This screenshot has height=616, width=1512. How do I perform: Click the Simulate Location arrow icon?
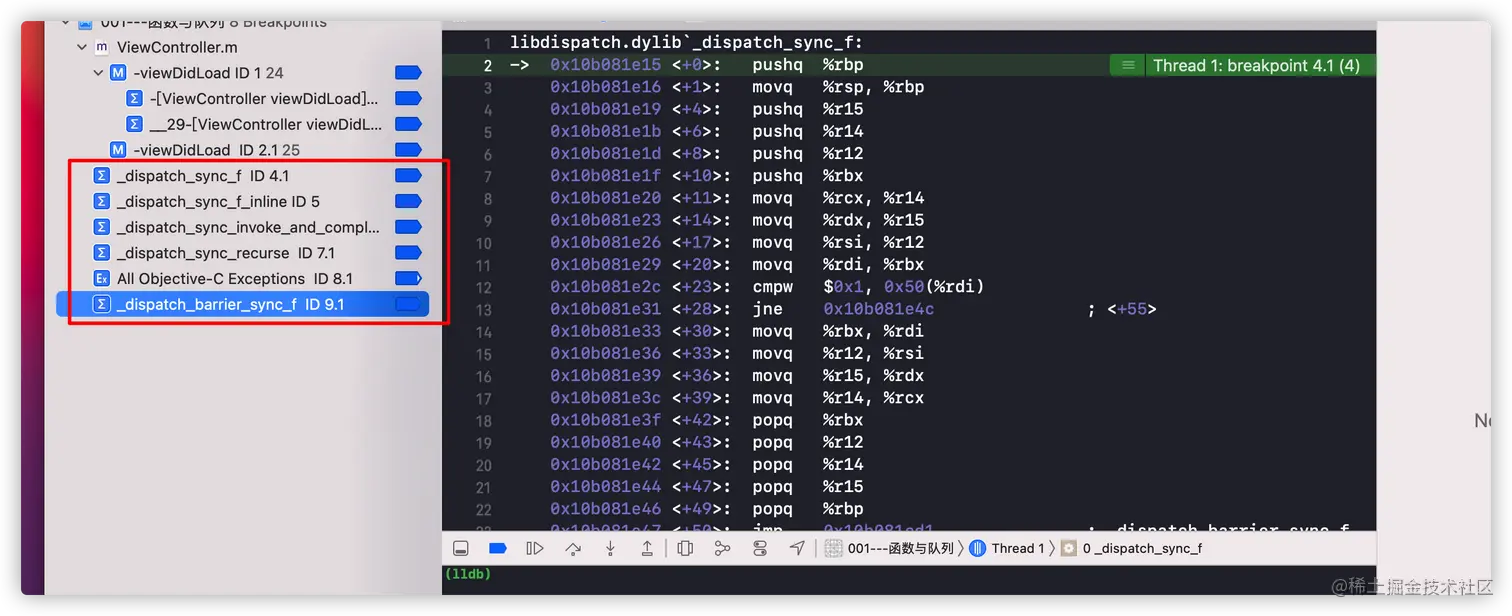click(797, 548)
